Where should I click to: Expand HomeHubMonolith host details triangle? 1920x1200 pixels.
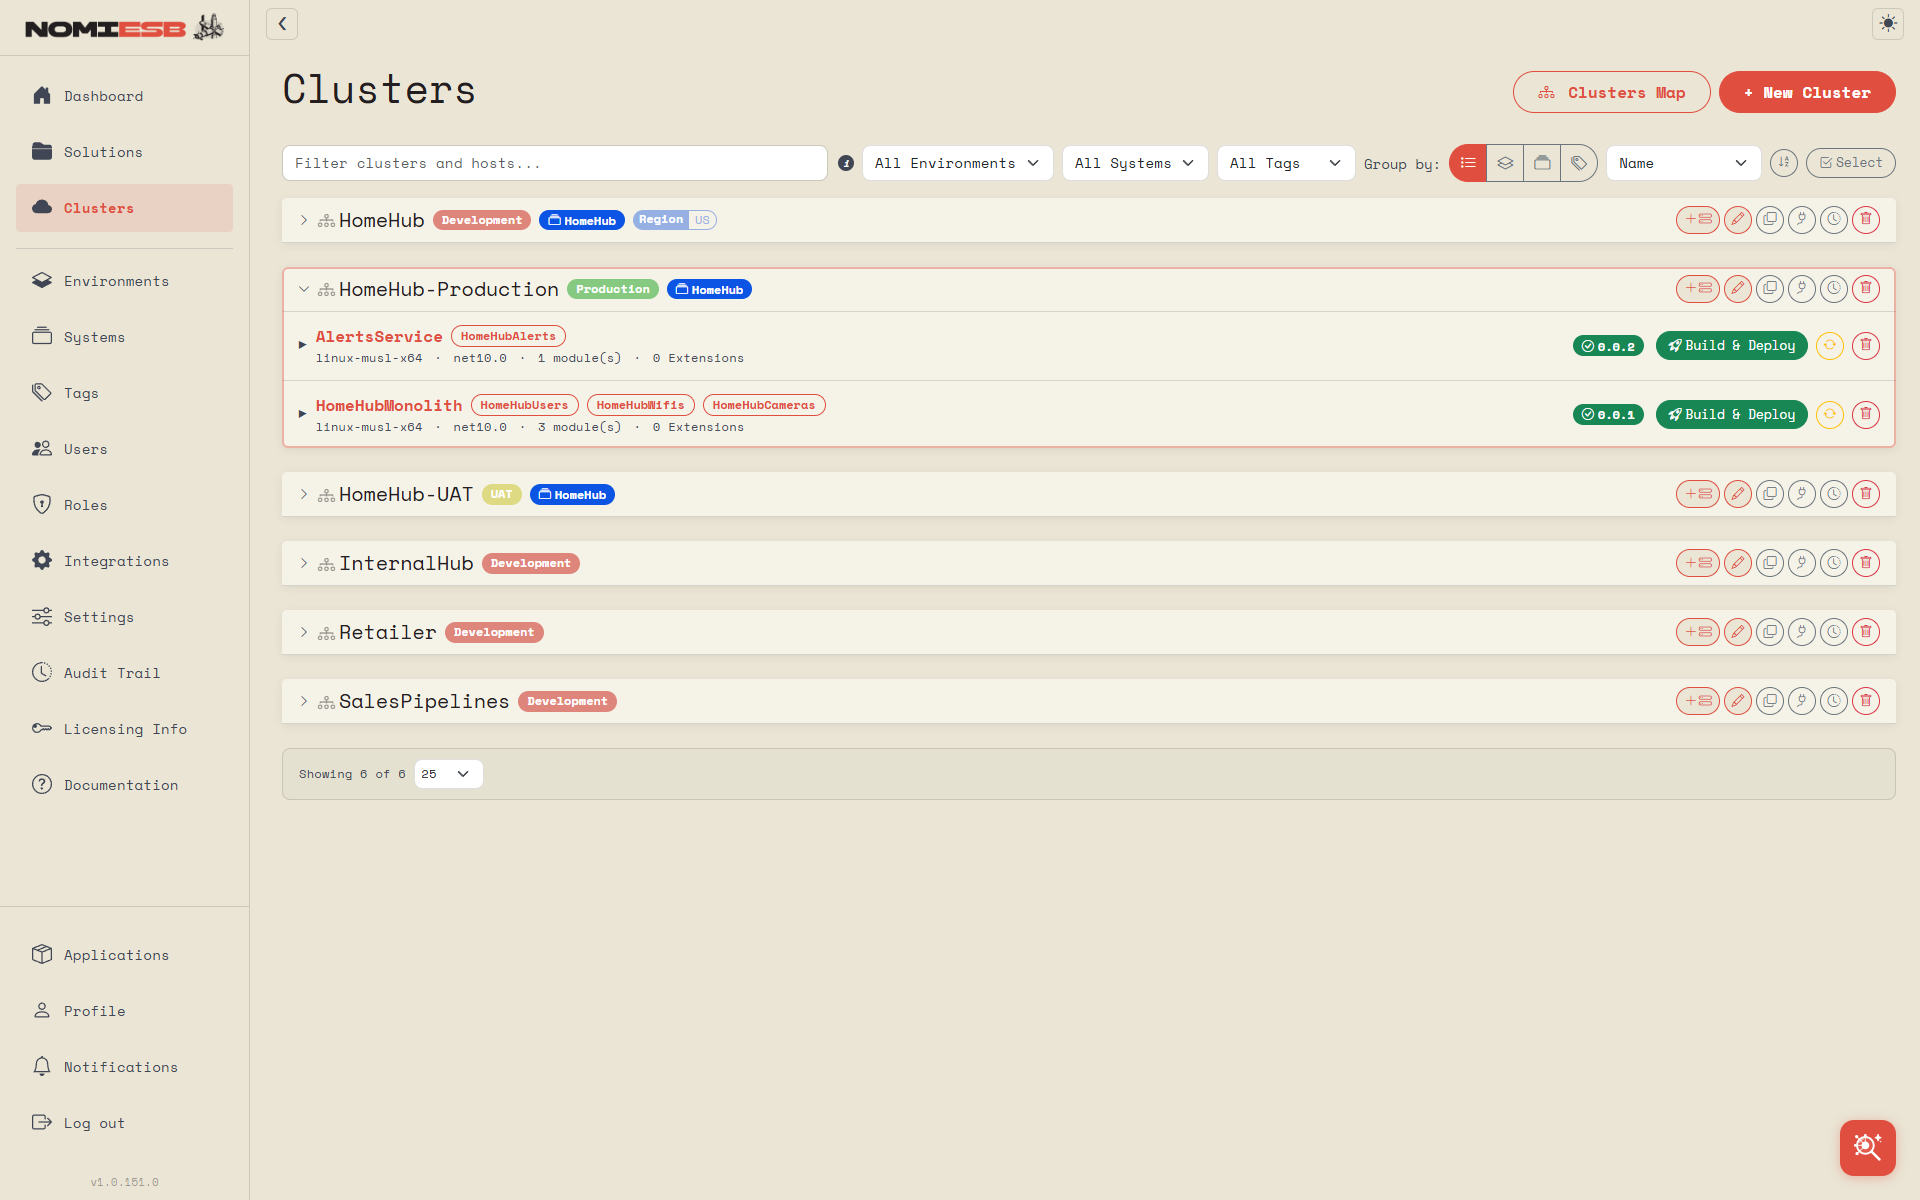(x=302, y=414)
